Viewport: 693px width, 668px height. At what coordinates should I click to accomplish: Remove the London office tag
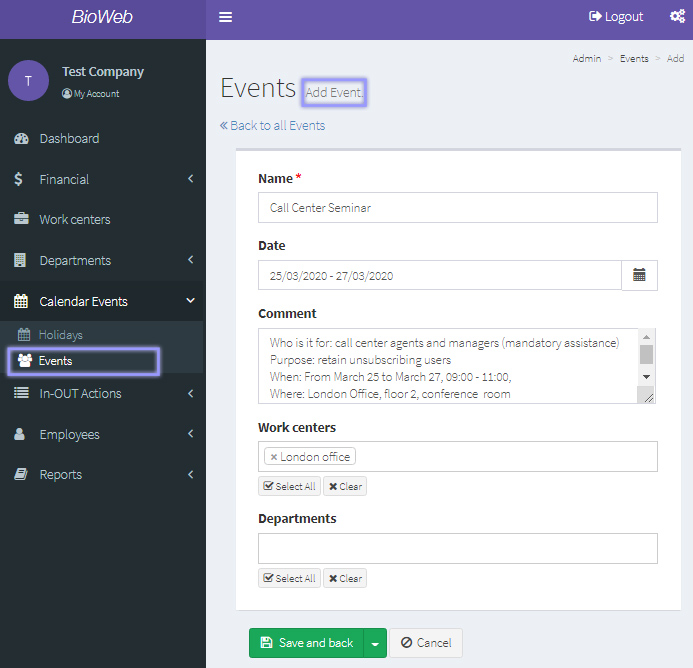click(x=274, y=457)
